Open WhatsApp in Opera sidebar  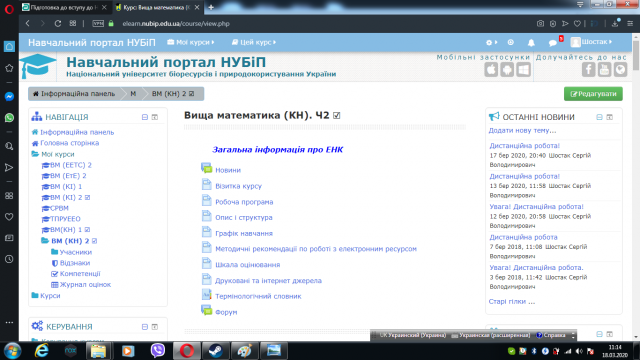point(9,118)
